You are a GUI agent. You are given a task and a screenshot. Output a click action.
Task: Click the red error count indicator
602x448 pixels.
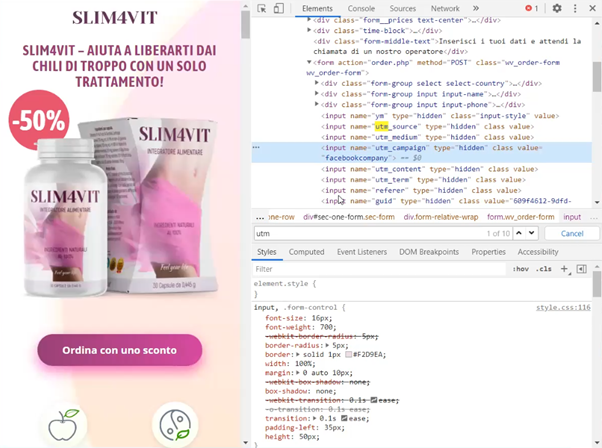(x=531, y=8)
